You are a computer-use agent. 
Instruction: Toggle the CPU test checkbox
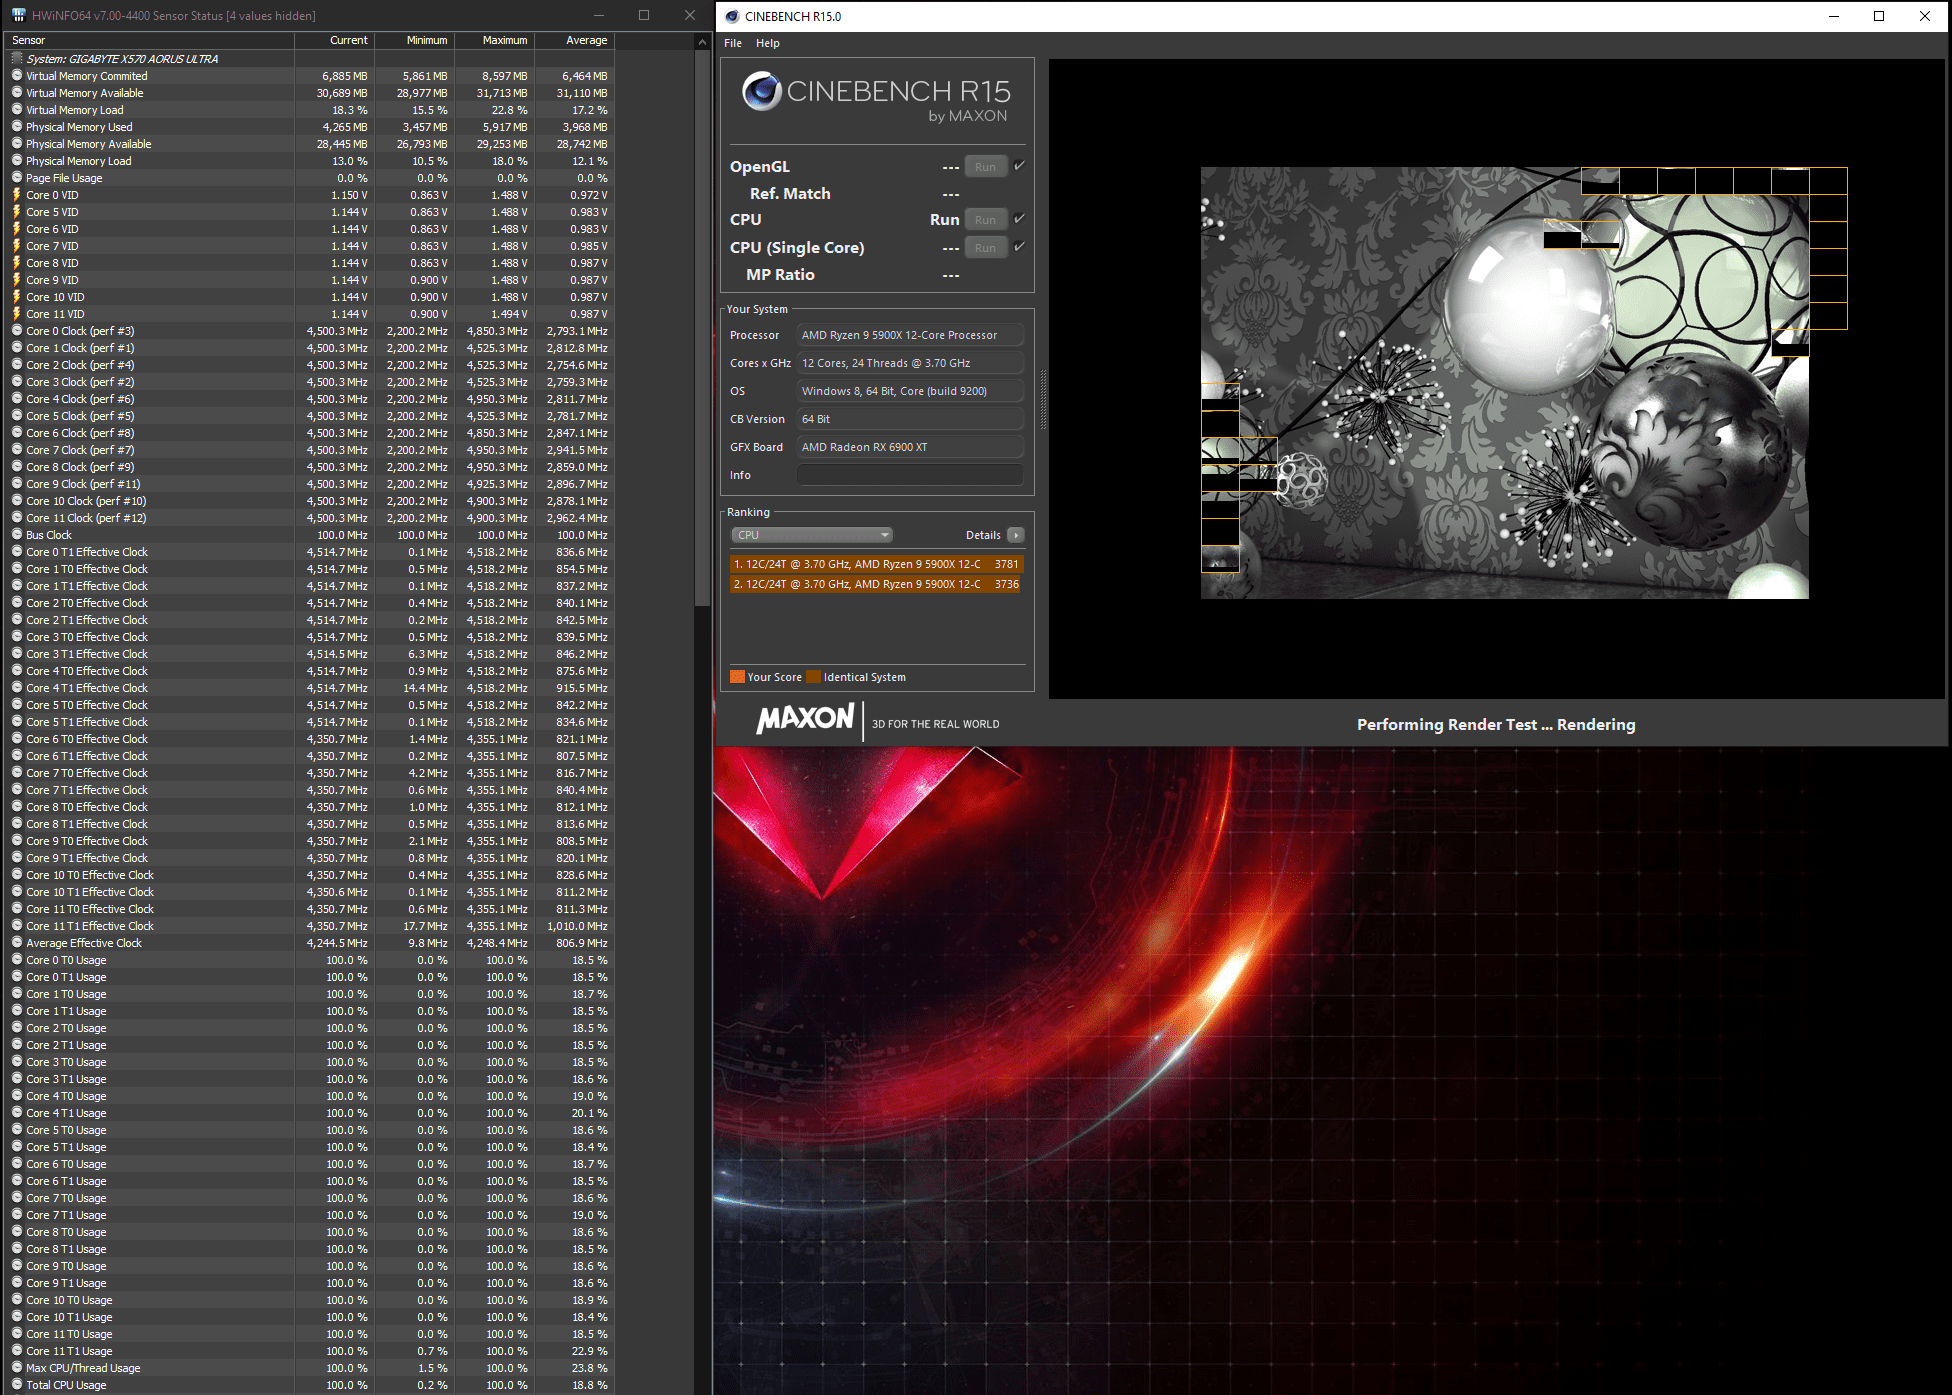click(1019, 219)
